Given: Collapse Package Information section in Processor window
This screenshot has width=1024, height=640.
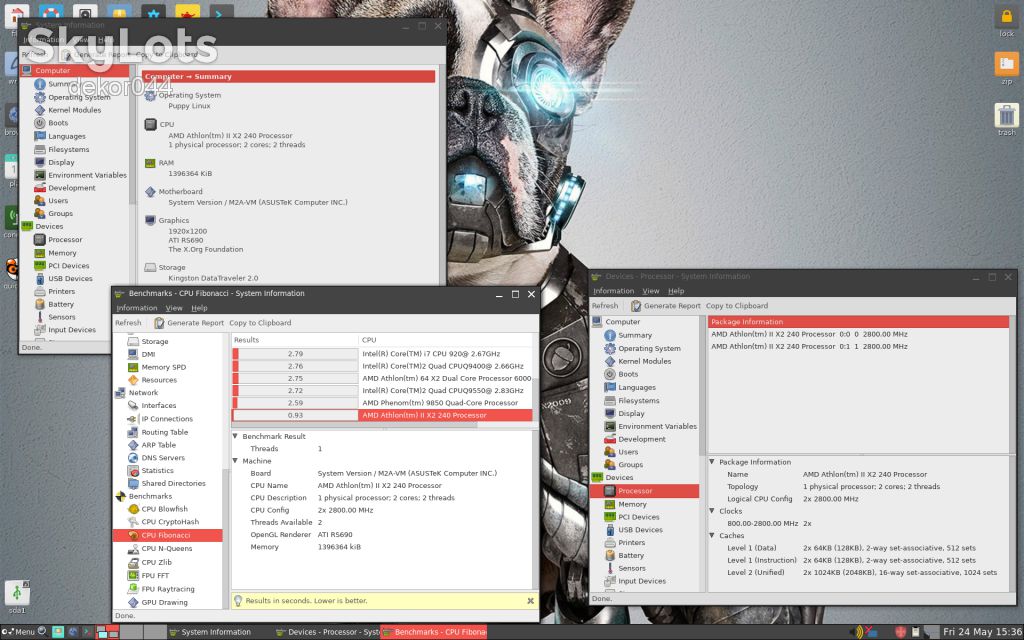Looking at the screenshot, I should (712, 462).
